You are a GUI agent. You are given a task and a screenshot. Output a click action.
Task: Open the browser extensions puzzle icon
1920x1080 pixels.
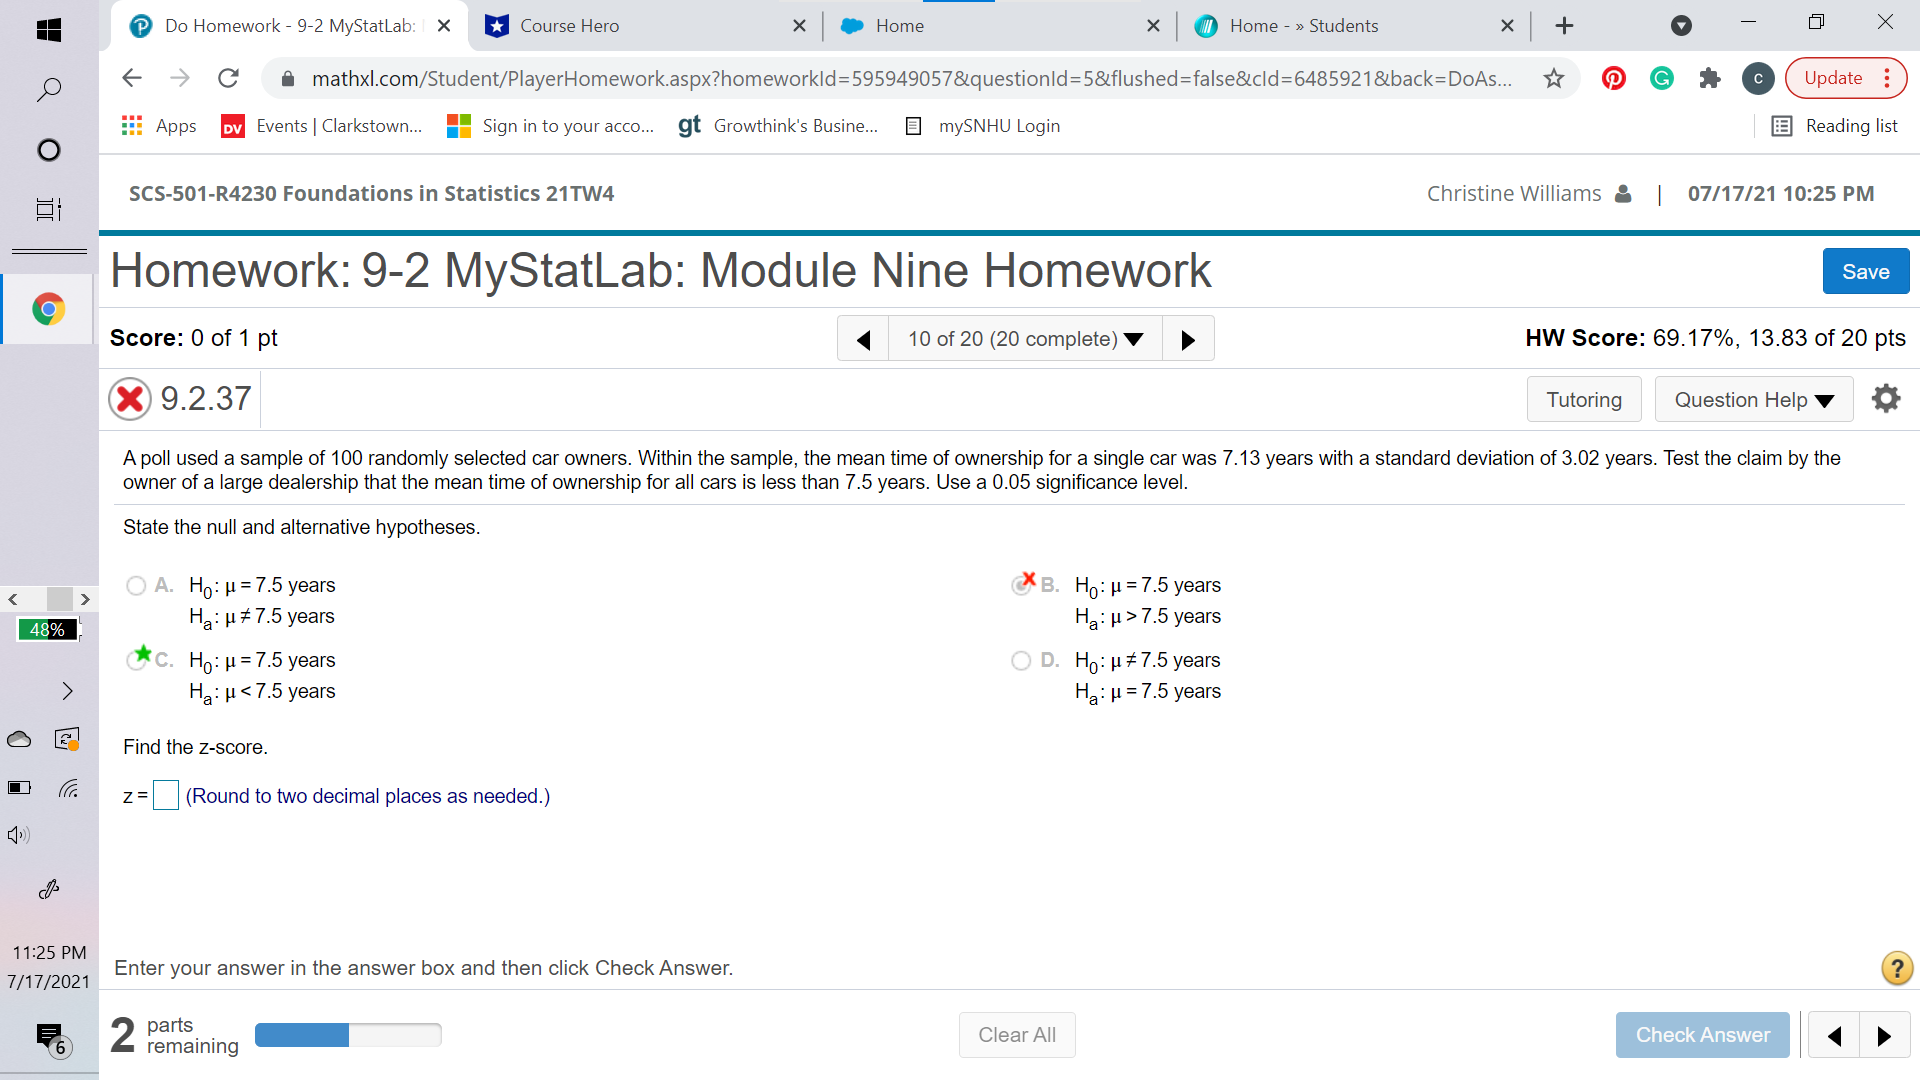click(x=1709, y=78)
